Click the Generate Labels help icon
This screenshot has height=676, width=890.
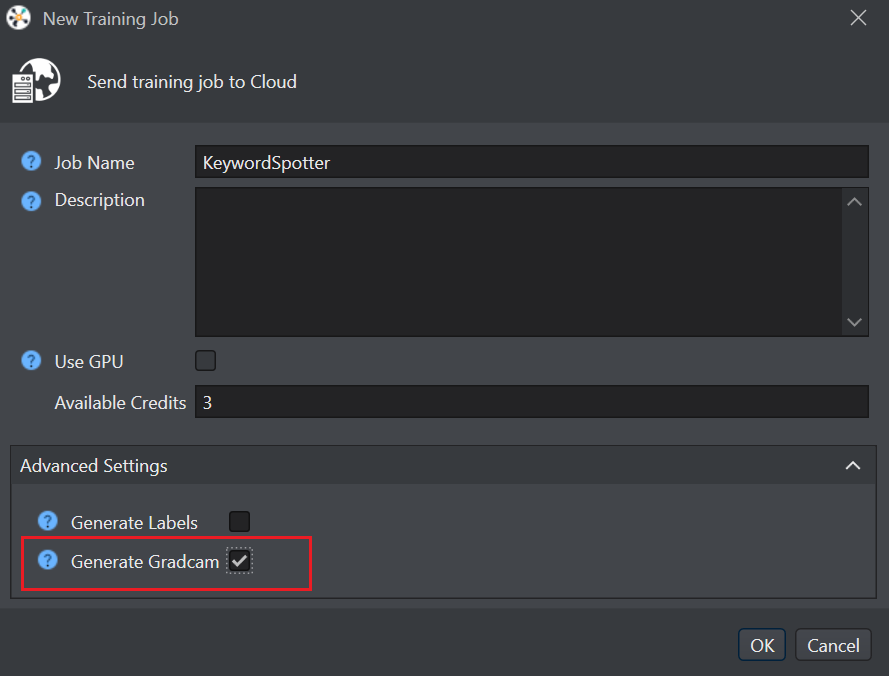pos(48,521)
